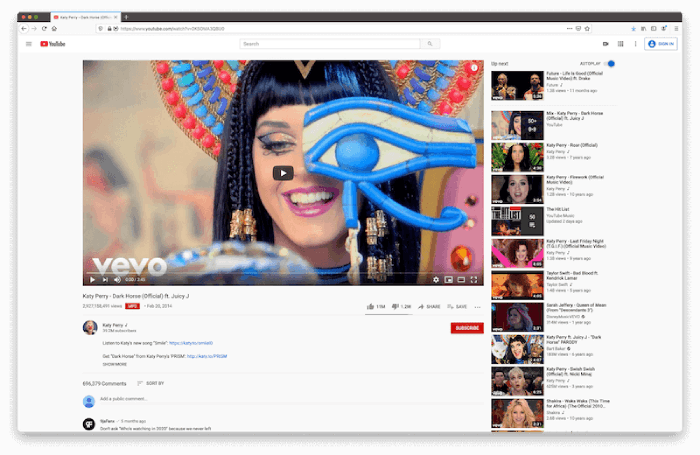
Task: Click SHARE below the video
Action: pyautogui.click(x=429, y=307)
